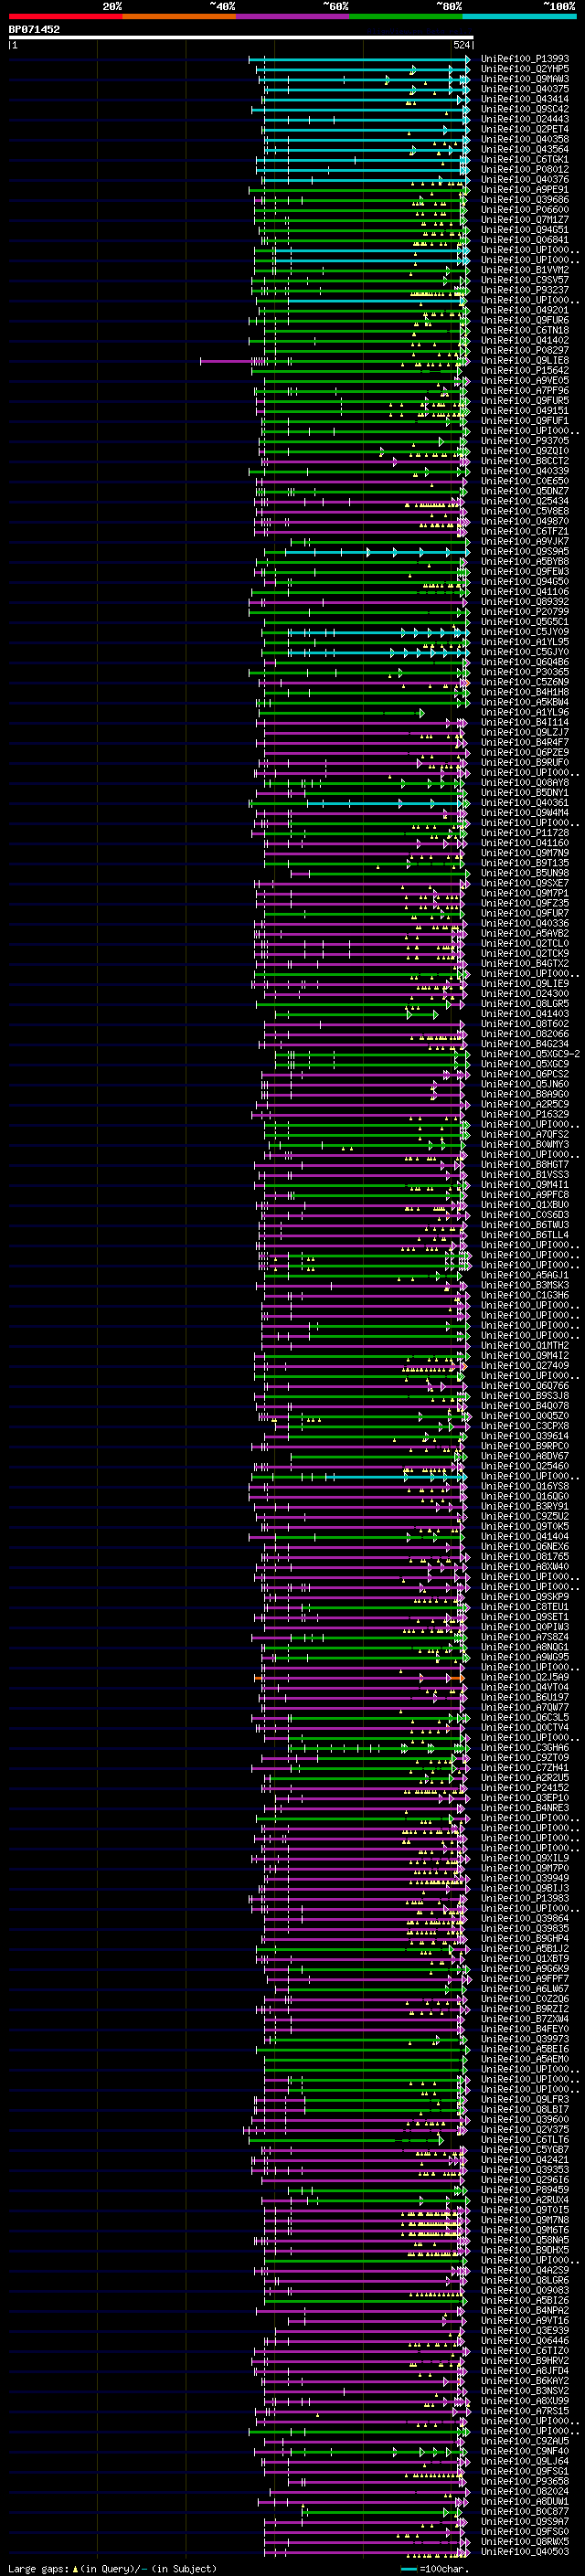Open hit UniRef100_Q43414

click(x=525, y=99)
